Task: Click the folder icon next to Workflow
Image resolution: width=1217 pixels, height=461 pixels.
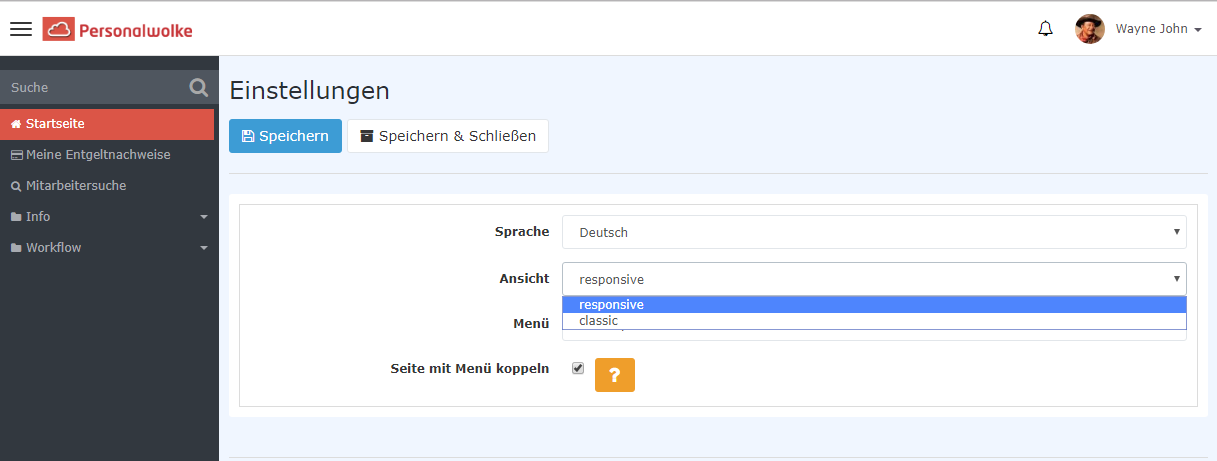Action: 16,248
